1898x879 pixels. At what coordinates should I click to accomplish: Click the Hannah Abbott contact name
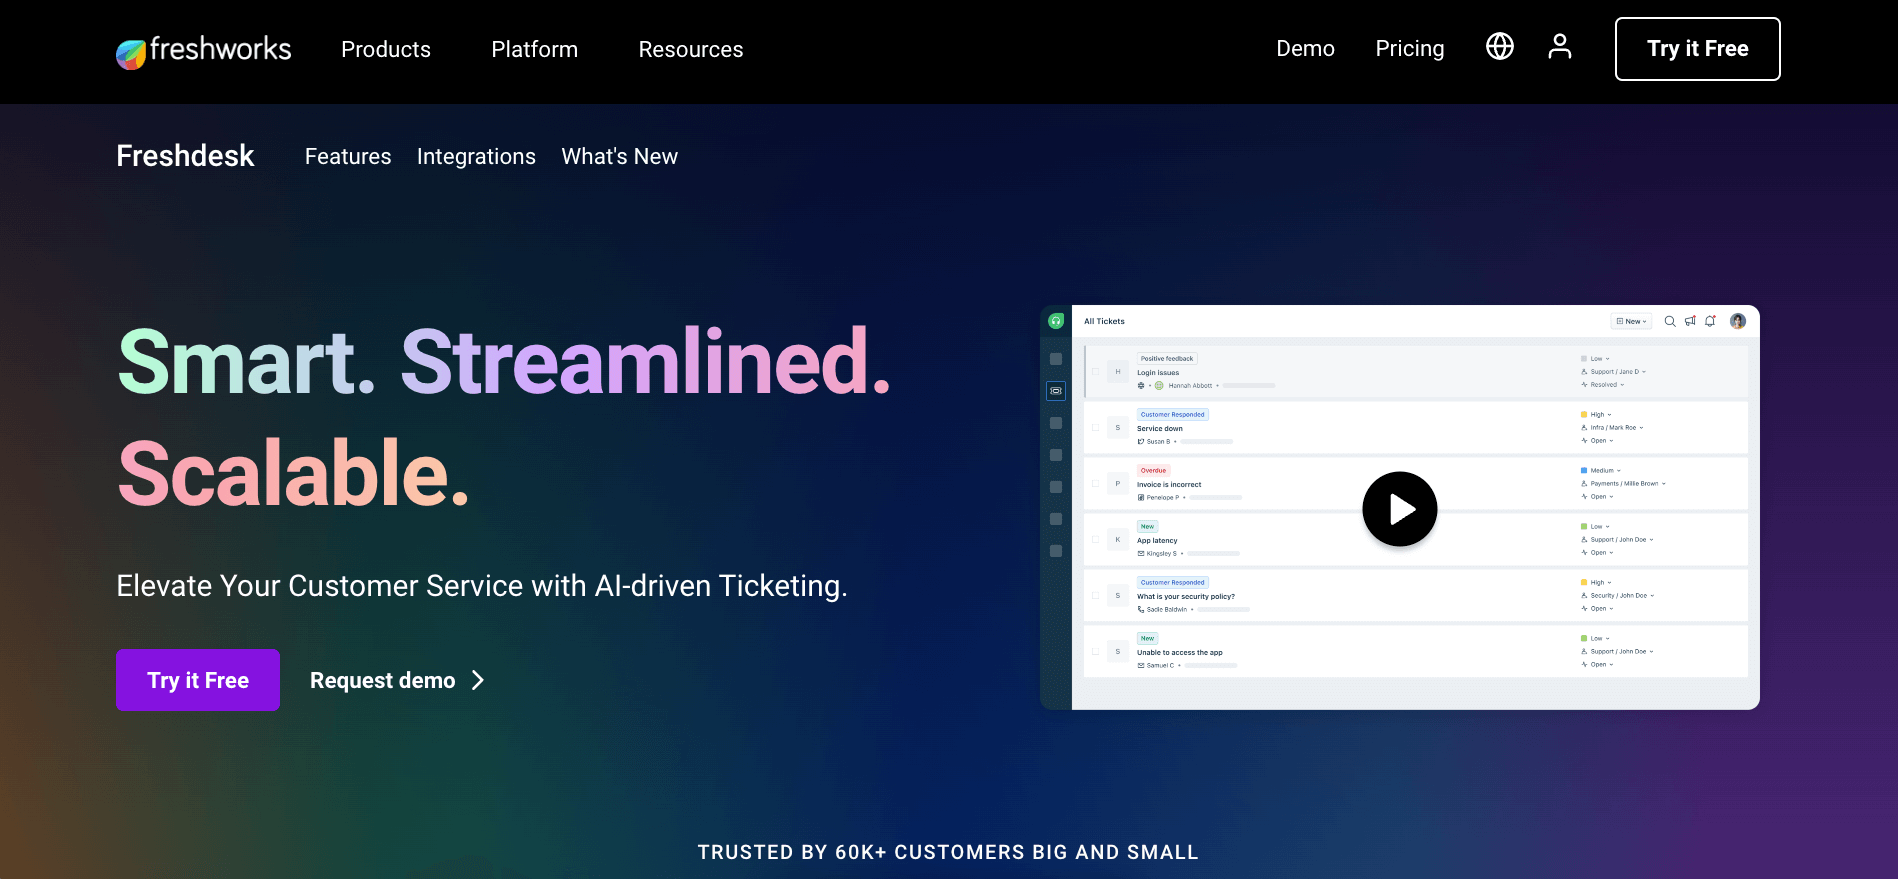coord(1190,385)
